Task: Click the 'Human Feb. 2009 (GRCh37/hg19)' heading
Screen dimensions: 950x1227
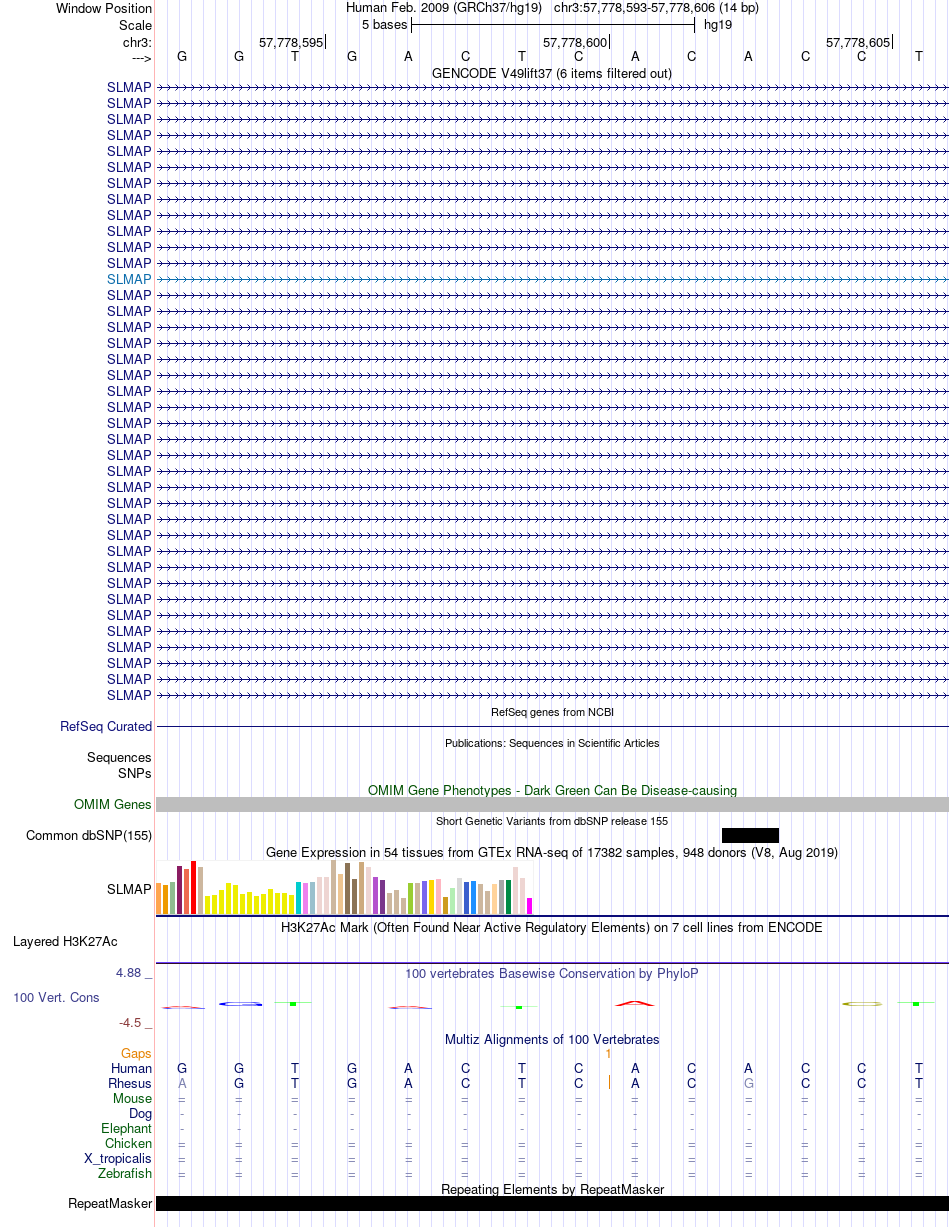Action: (444, 8)
